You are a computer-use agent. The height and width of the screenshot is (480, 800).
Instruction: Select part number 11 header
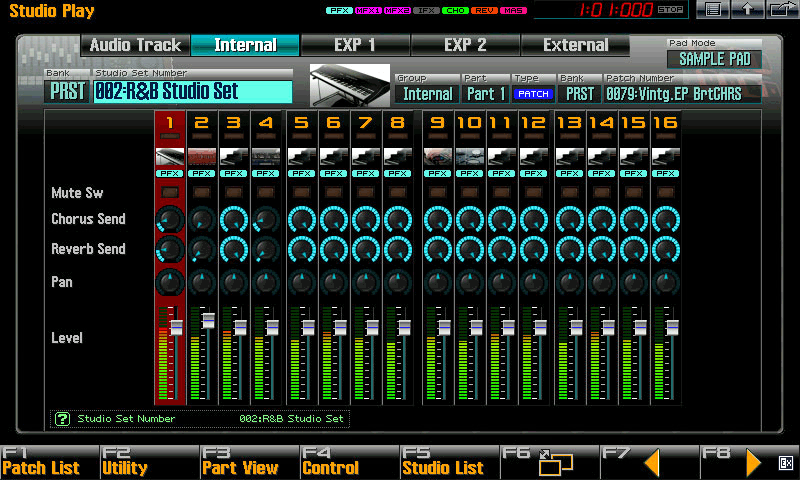click(x=502, y=123)
